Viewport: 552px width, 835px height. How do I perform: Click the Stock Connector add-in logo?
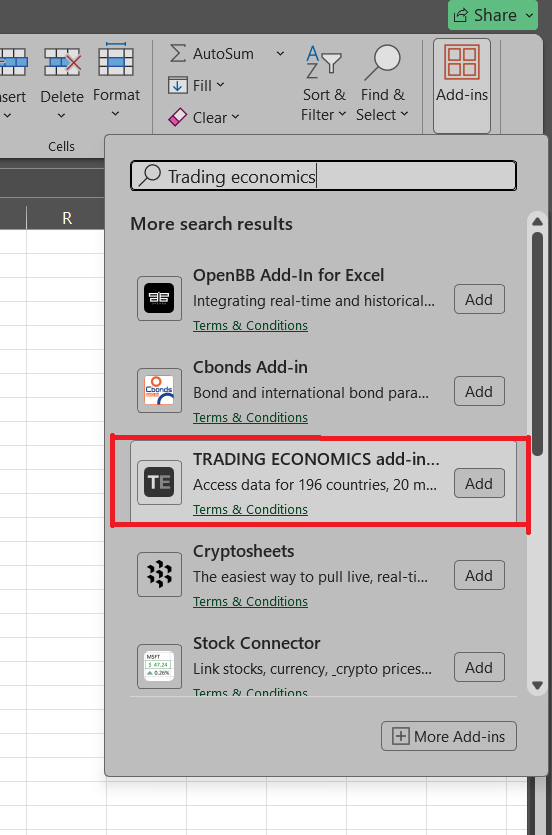coord(159,667)
